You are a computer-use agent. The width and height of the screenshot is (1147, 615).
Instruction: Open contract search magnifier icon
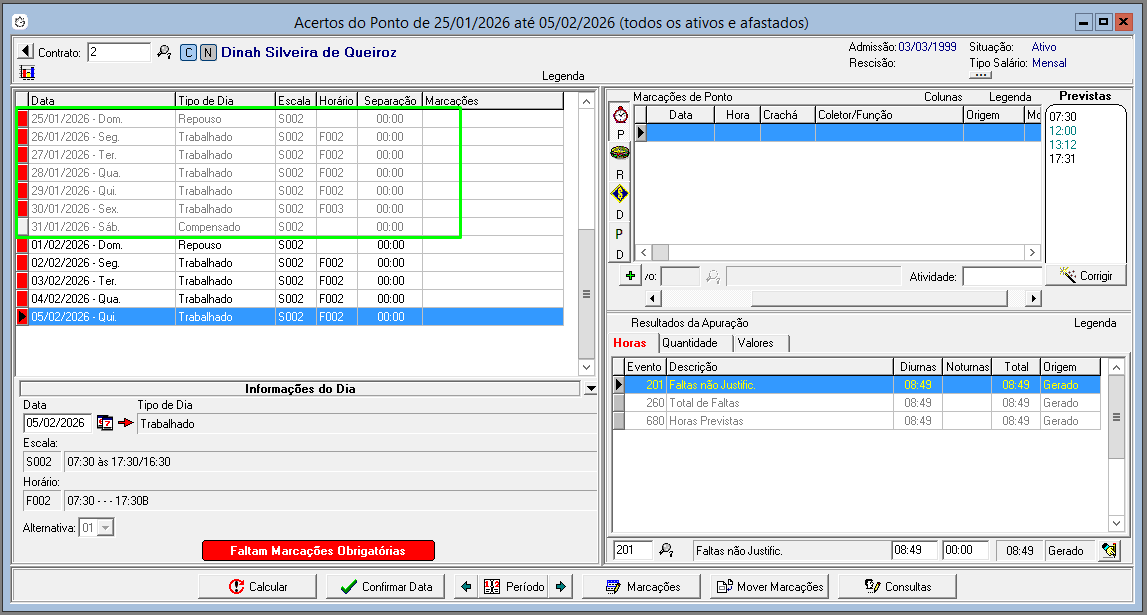coord(165,52)
